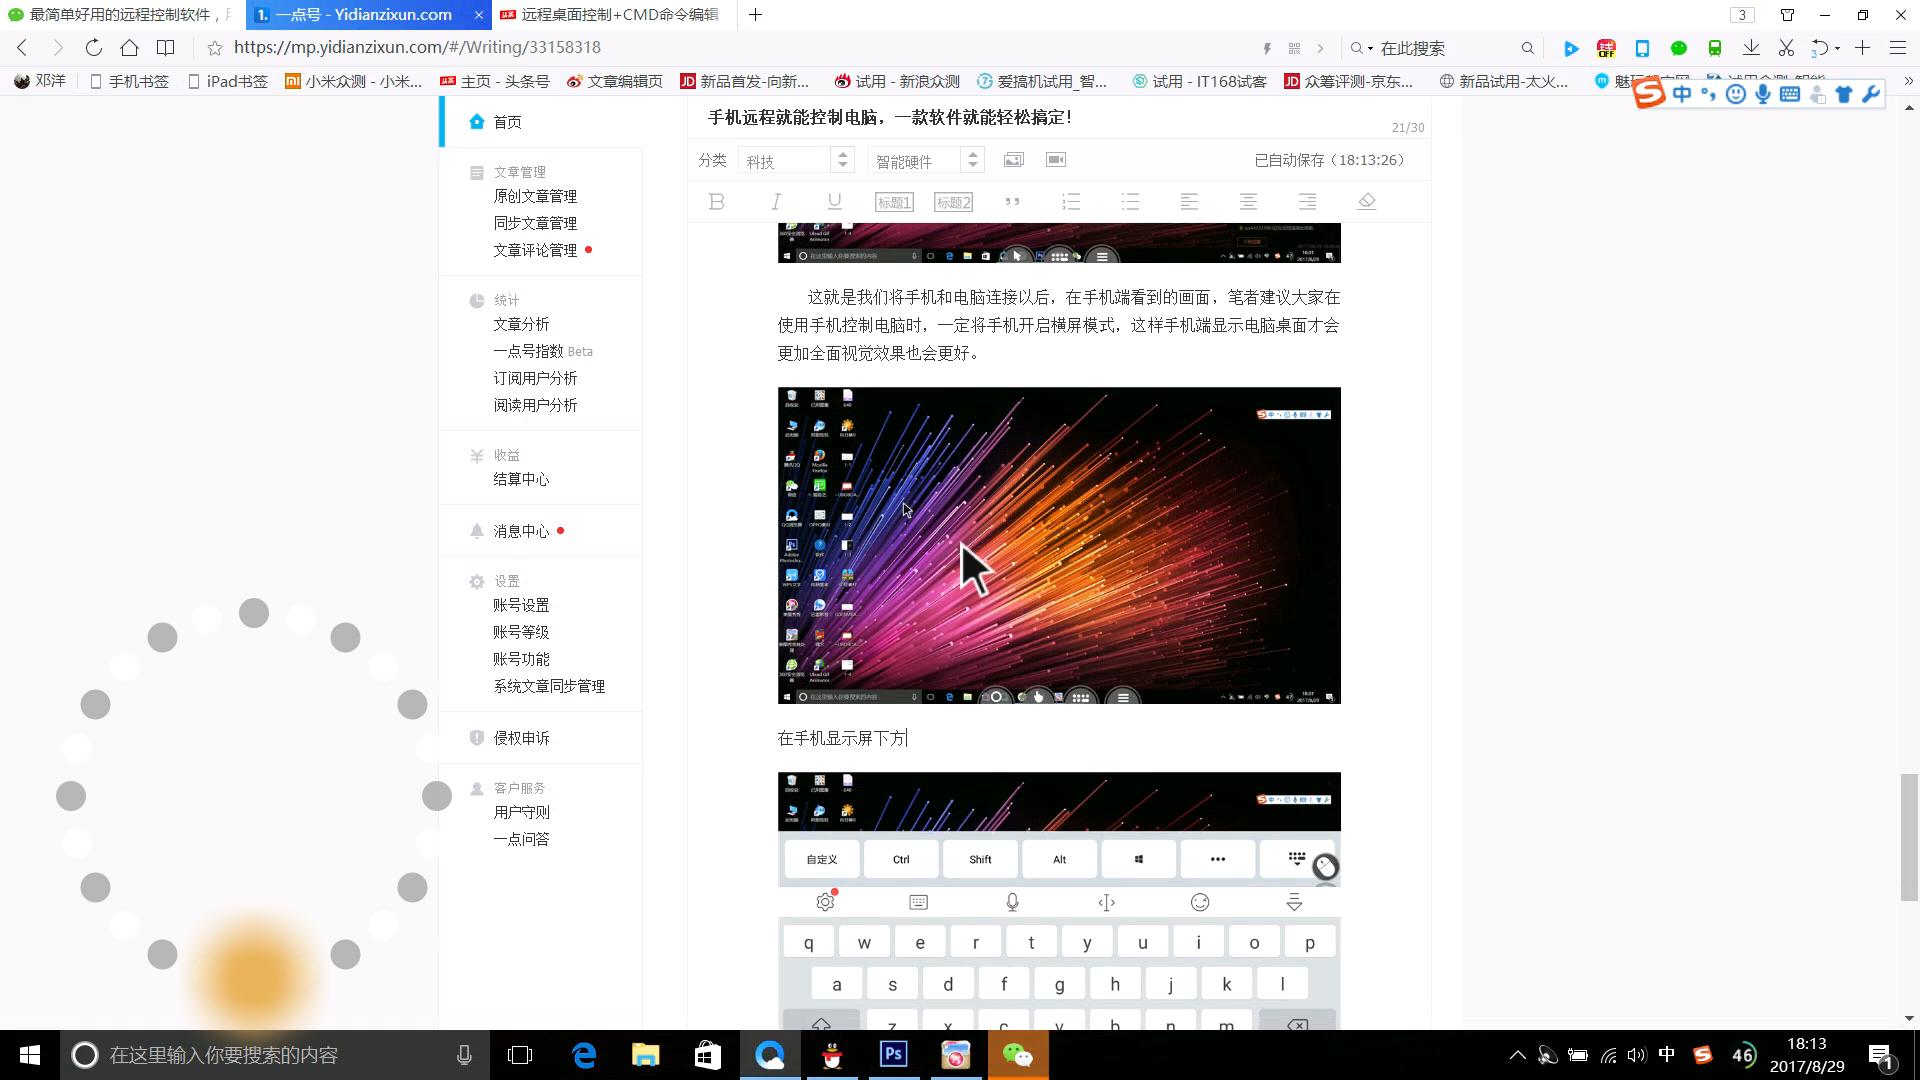The image size is (1920, 1080).
Task: Toggle bold formatting
Action: (x=716, y=201)
